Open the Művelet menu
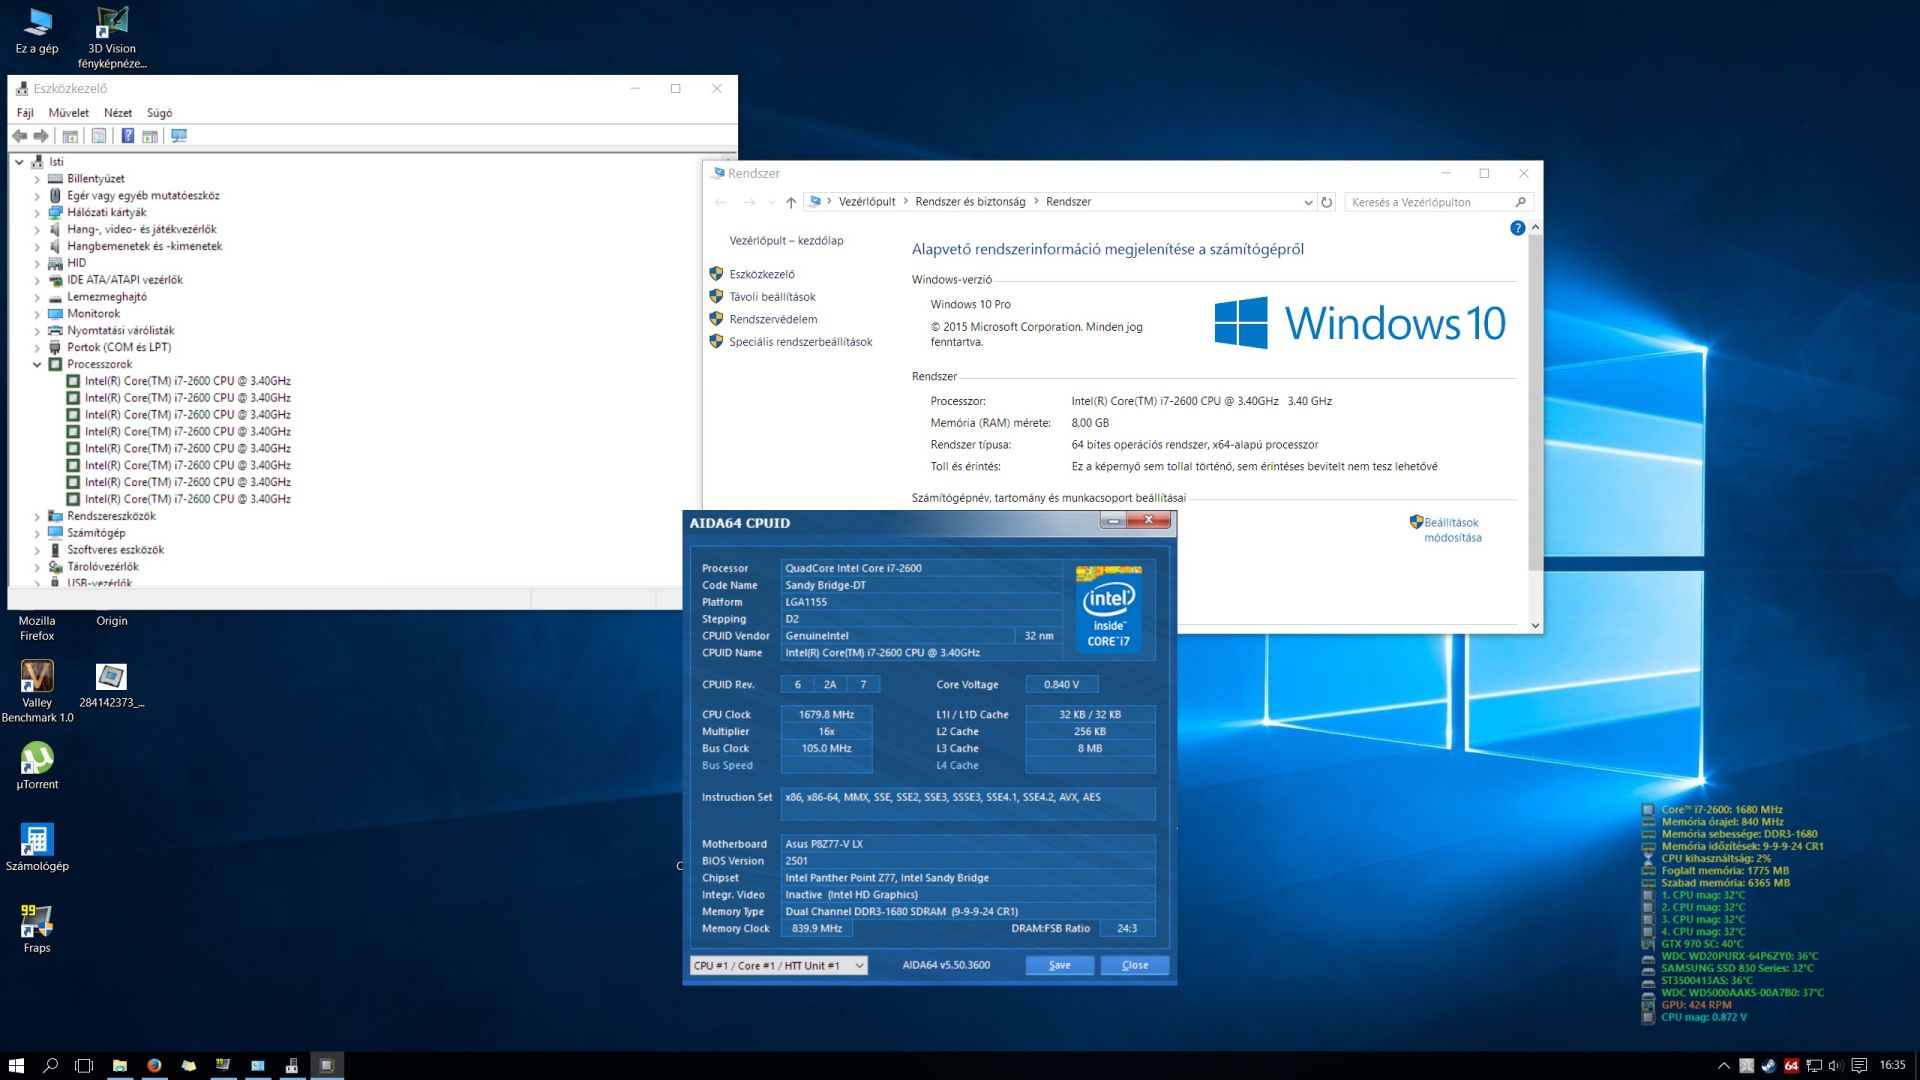This screenshot has height=1080, width=1920. [68, 113]
